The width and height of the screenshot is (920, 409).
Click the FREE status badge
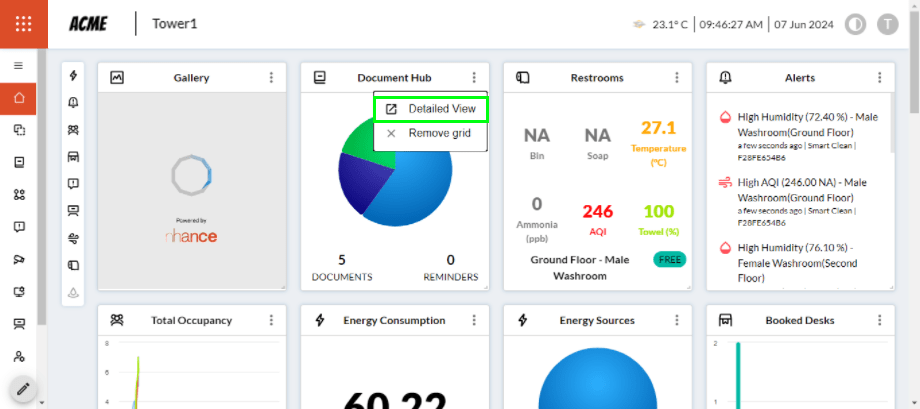[x=667, y=259]
